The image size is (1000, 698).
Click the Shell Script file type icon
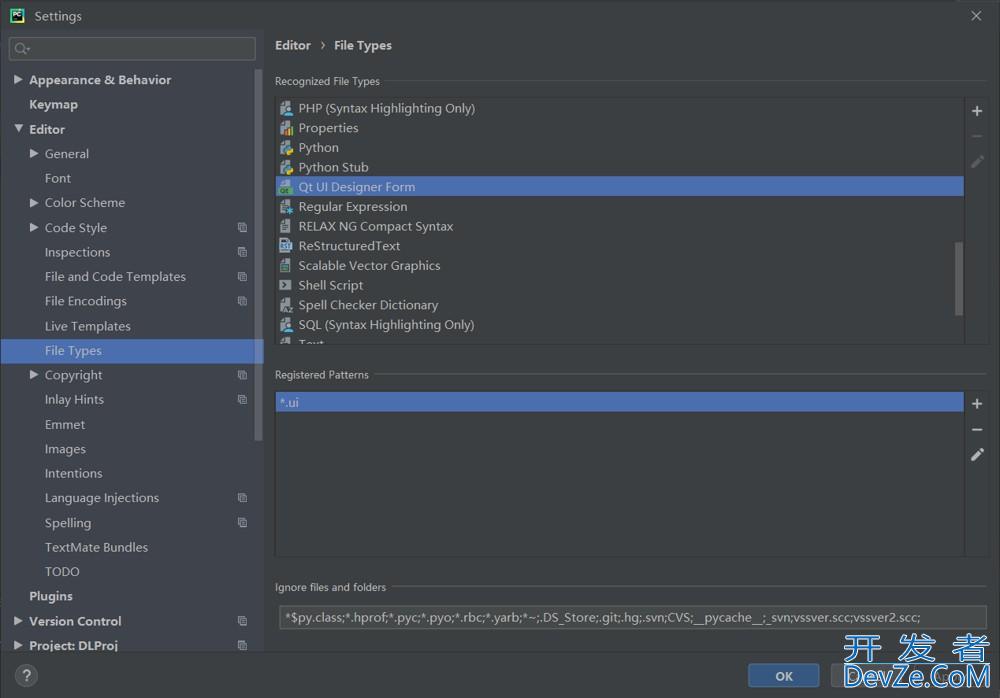tap(286, 285)
